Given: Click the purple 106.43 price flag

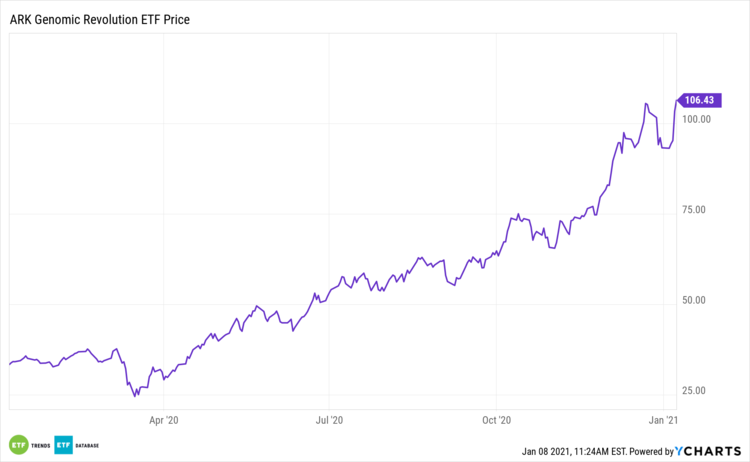Looking at the screenshot, I should pyautogui.click(x=699, y=99).
